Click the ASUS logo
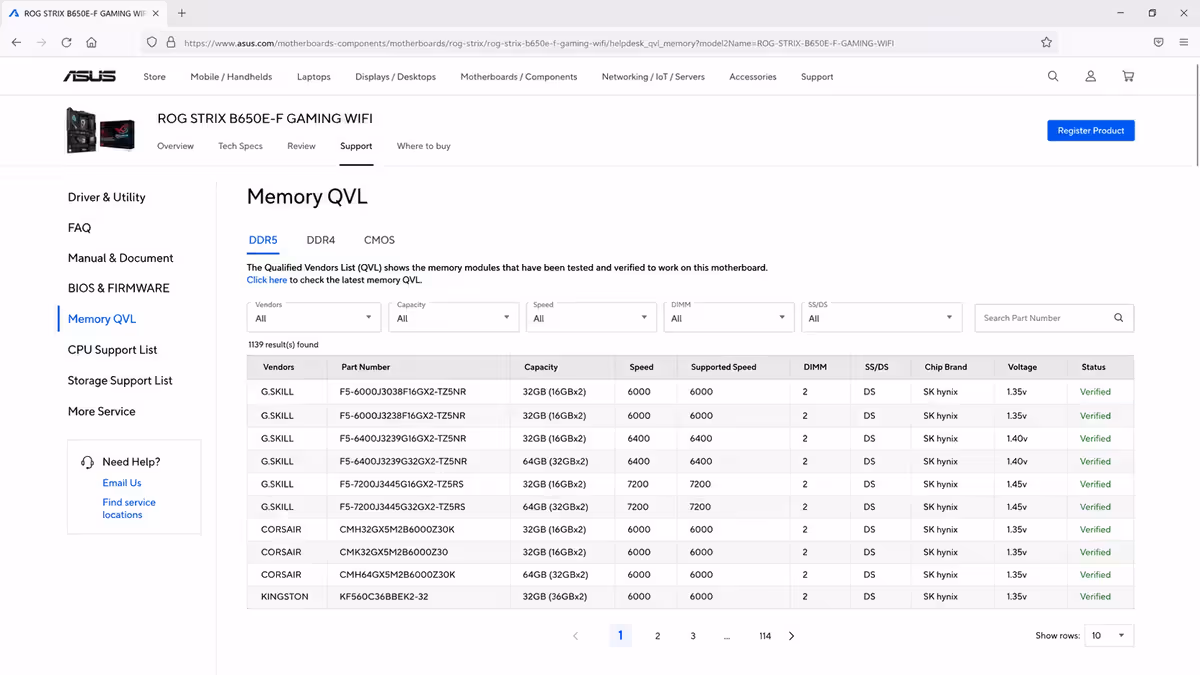1200x675 pixels. tap(90, 76)
